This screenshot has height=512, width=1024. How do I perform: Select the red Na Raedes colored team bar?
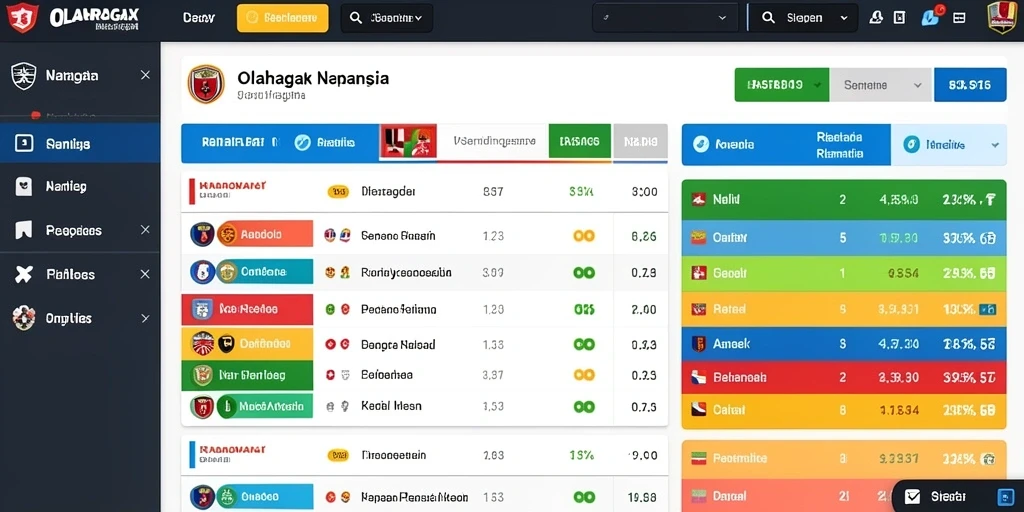pyautogui.click(x=248, y=309)
